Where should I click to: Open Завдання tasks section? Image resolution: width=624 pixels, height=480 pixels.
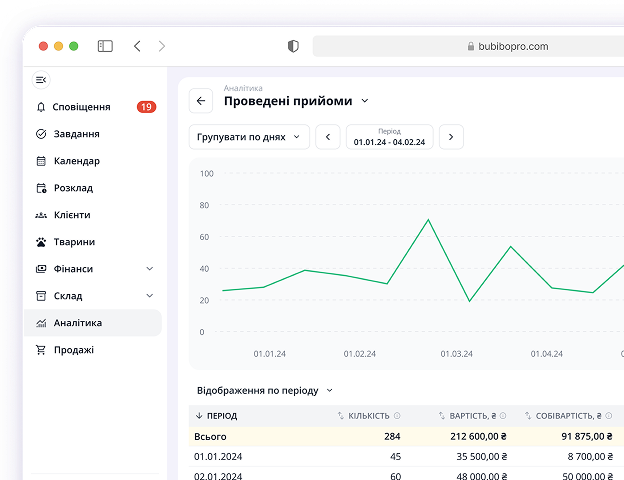(x=76, y=134)
